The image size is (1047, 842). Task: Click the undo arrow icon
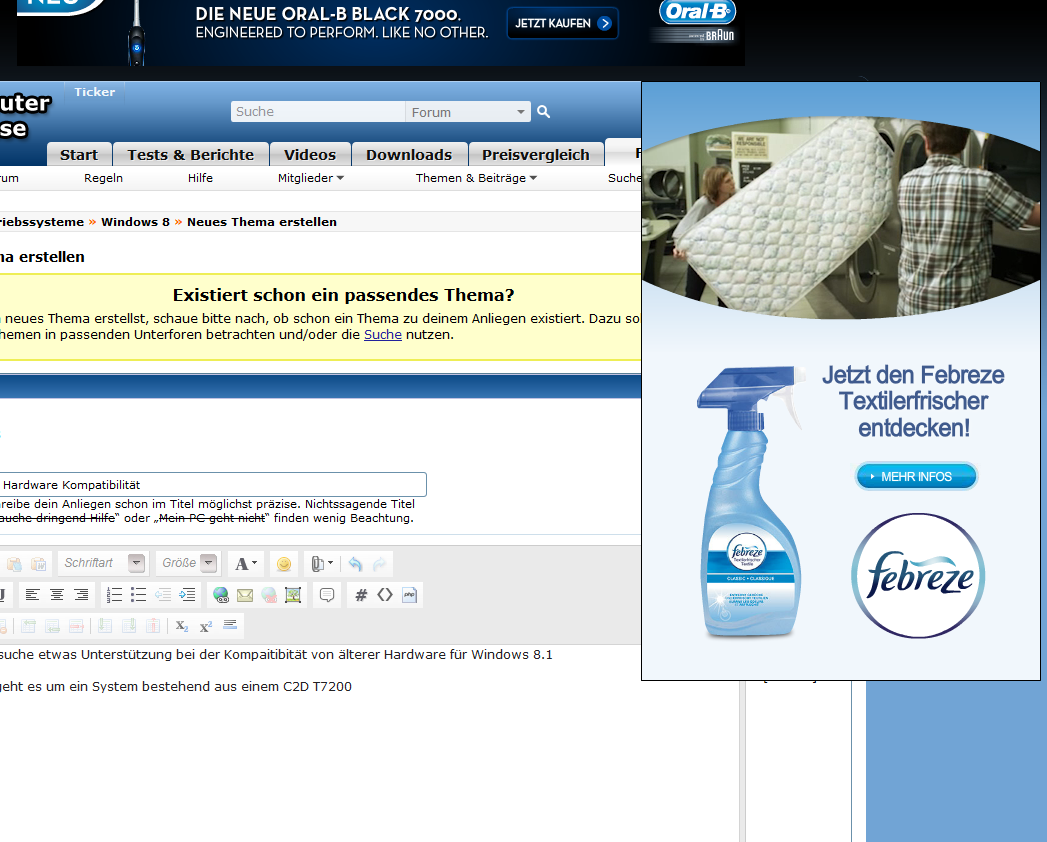(355, 564)
